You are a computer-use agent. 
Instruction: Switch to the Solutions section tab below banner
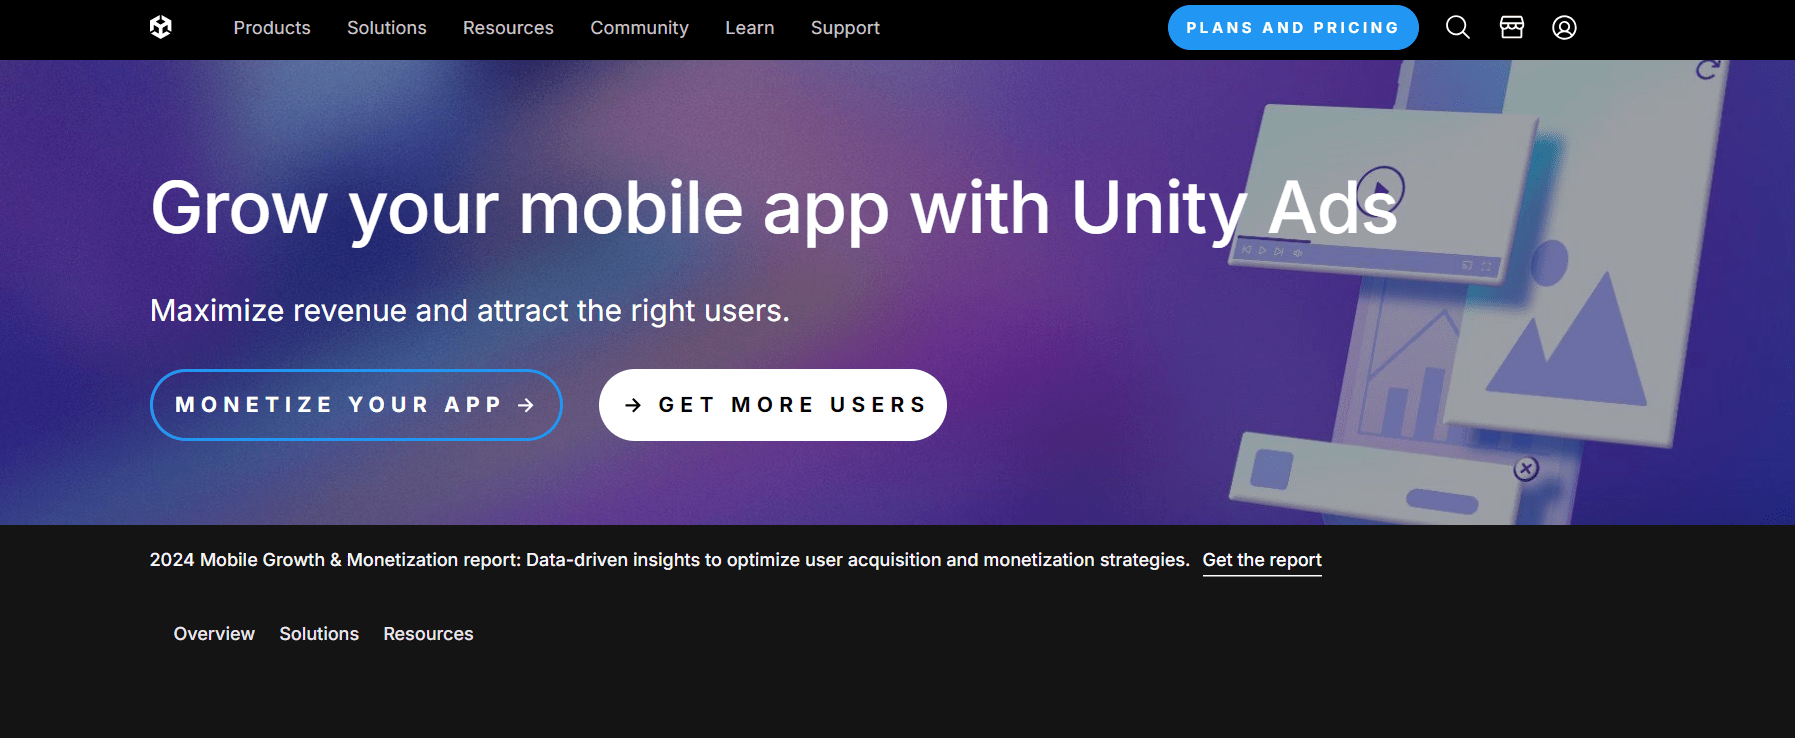tap(319, 634)
